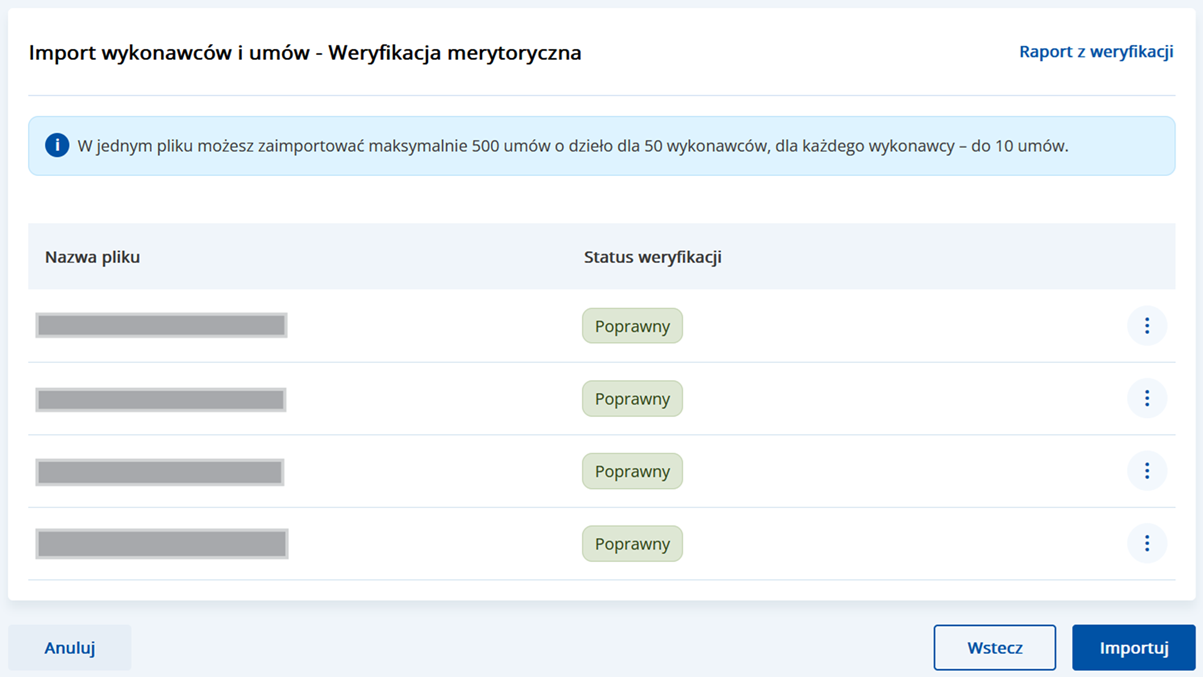Select the Poprawny badge in the third row
1203x677 pixels.
pyautogui.click(x=632, y=471)
